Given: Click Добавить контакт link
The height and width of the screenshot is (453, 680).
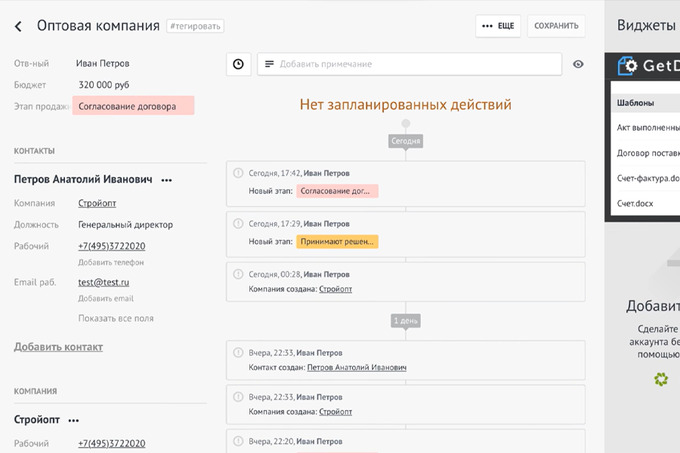Looking at the screenshot, I should (58, 347).
